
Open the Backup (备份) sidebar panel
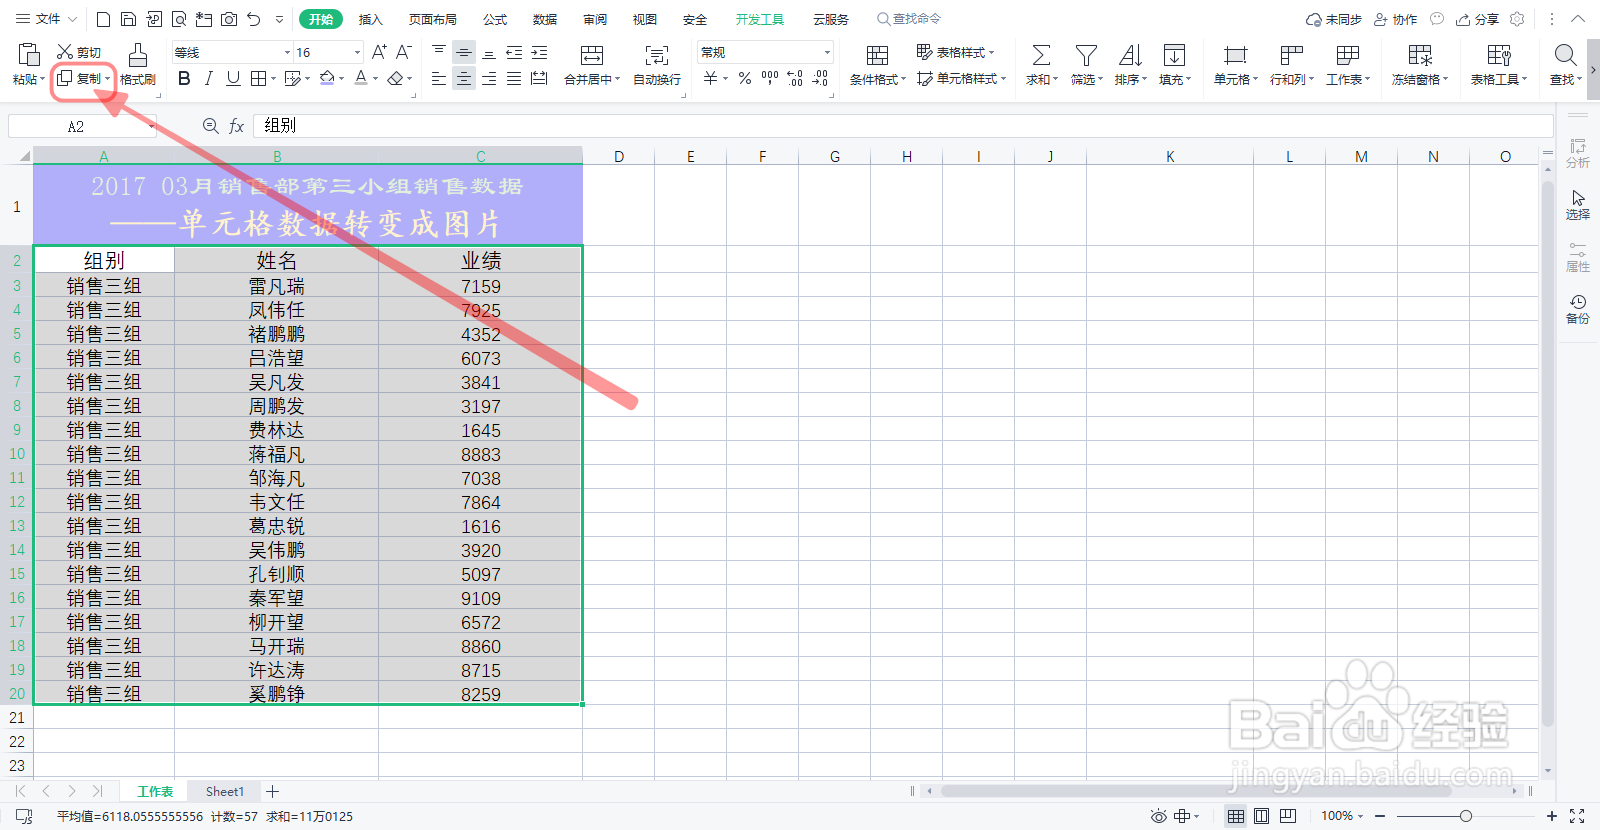click(x=1578, y=309)
